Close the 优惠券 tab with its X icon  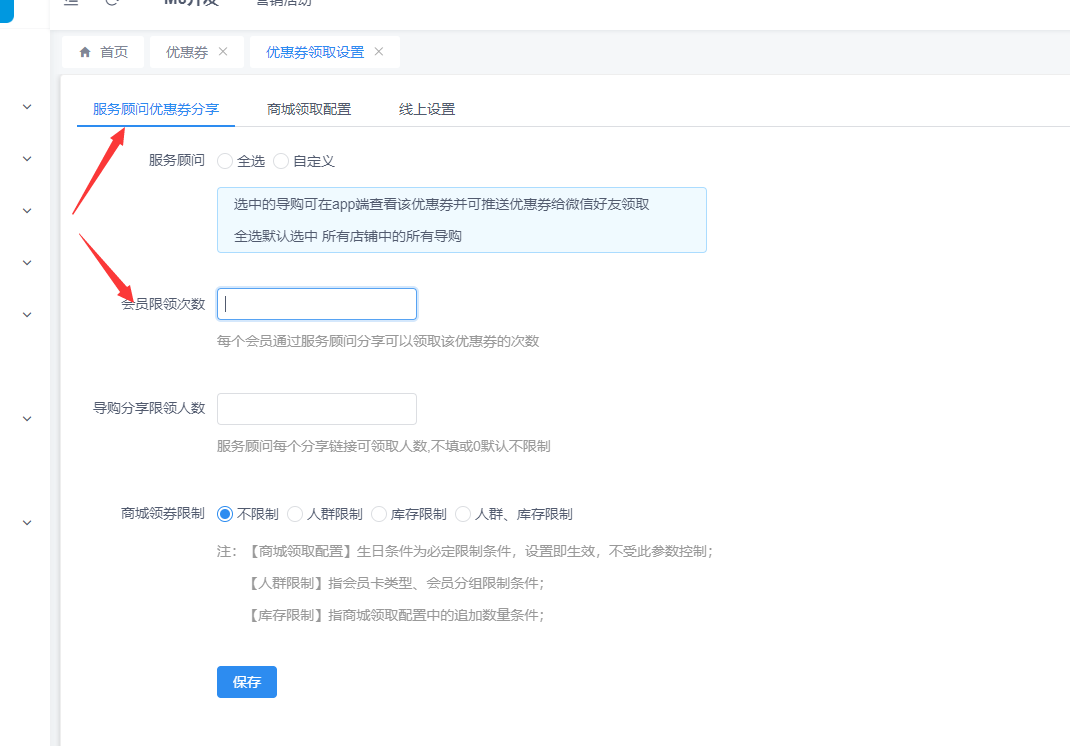pos(223,52)
